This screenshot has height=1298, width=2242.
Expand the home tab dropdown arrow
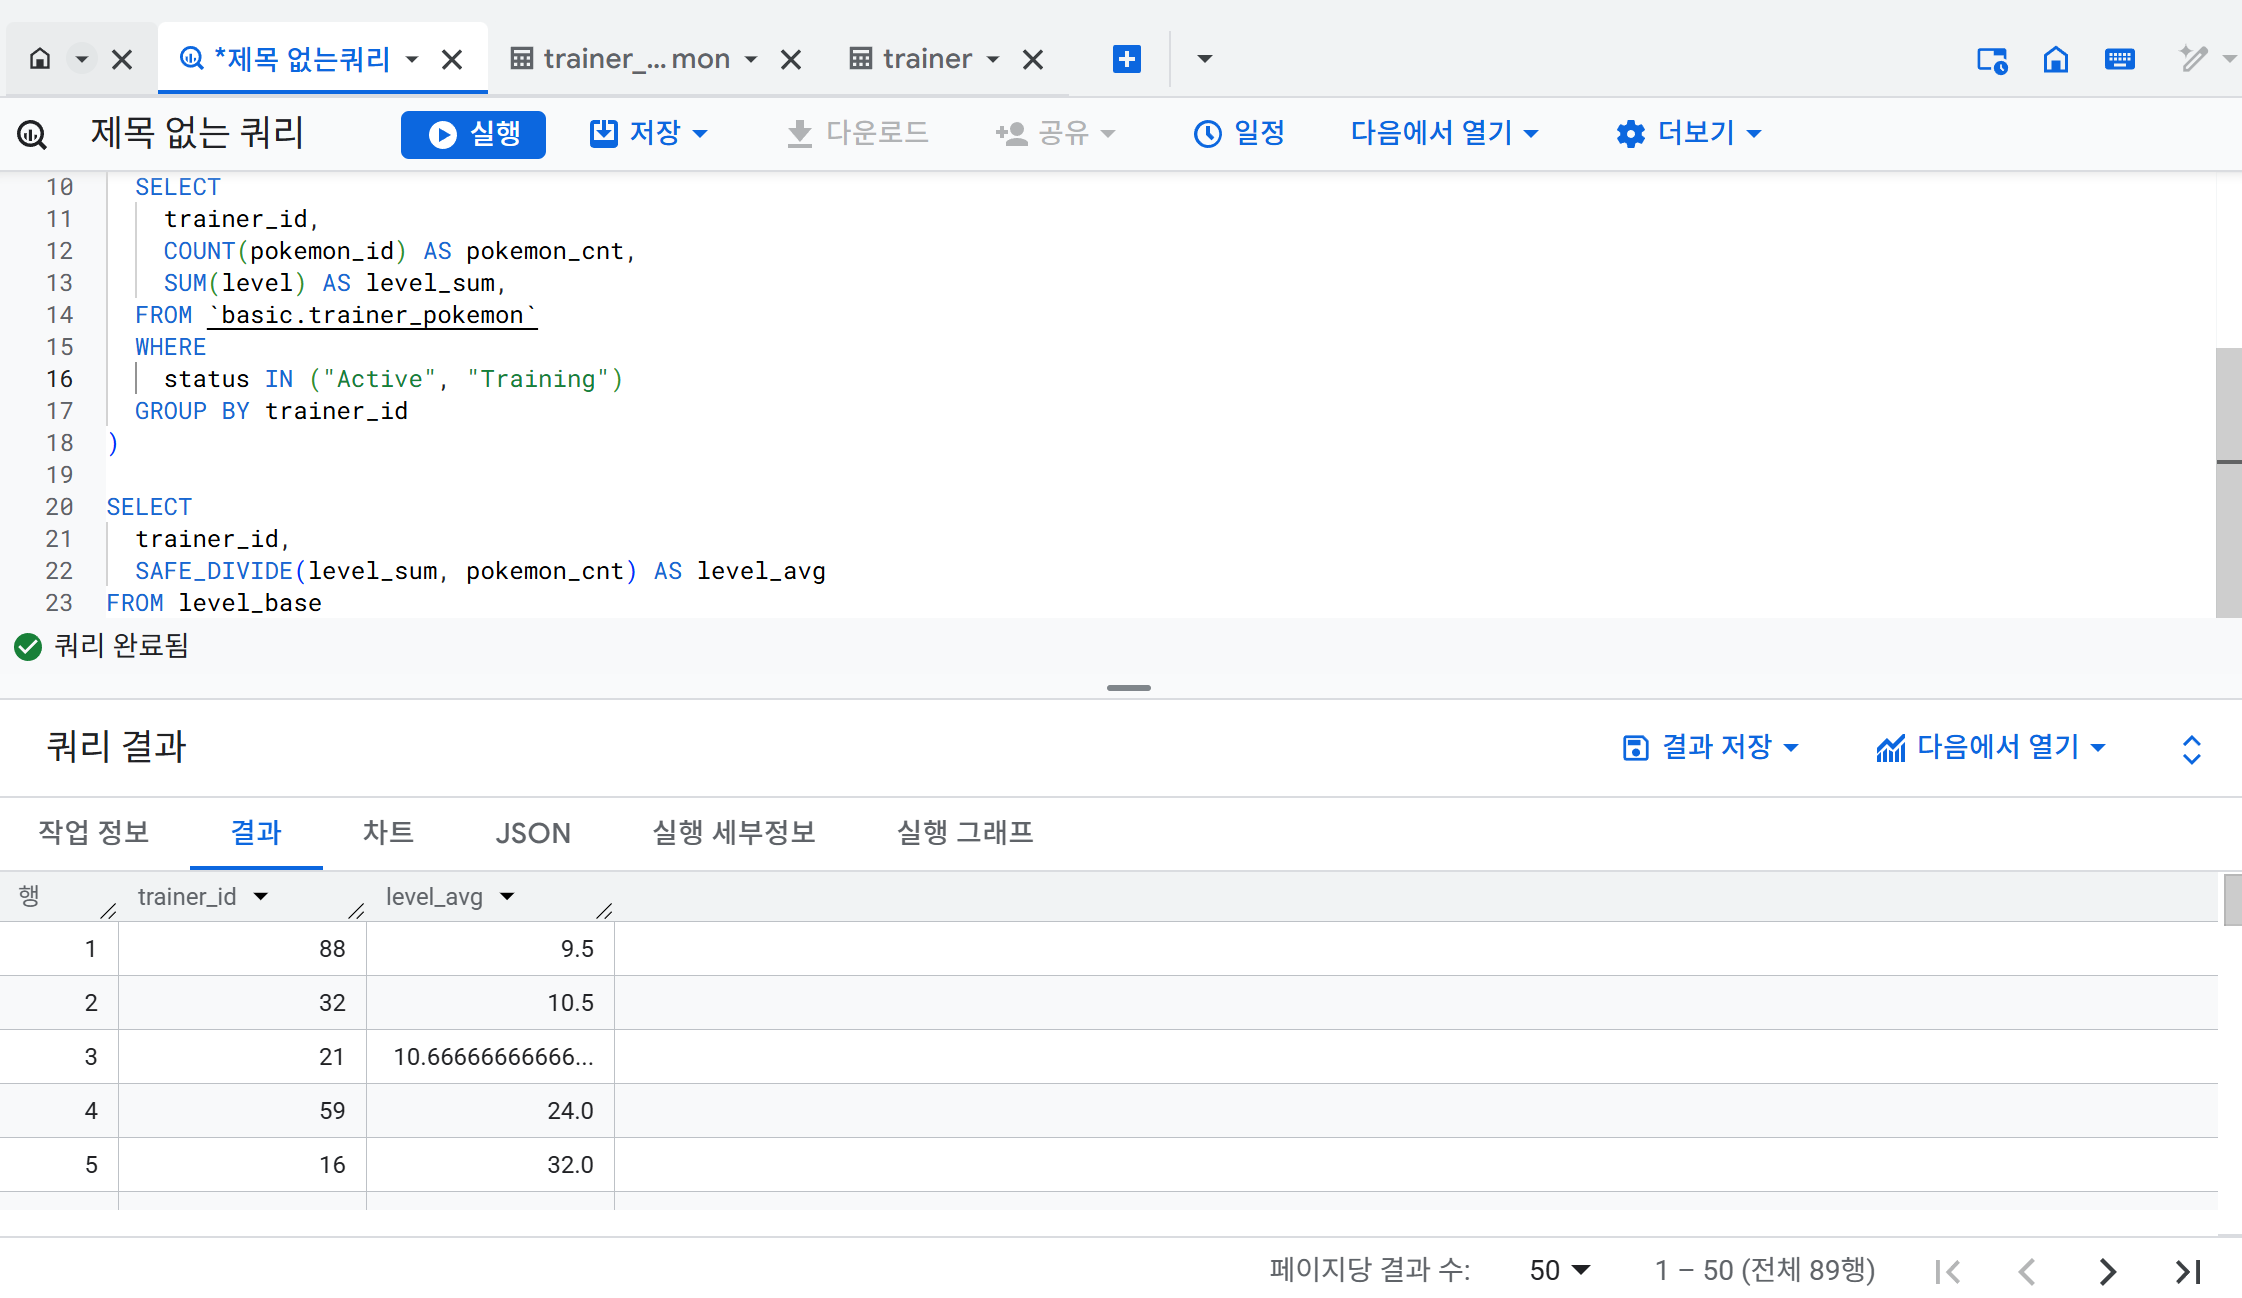[x=82, y=59]
